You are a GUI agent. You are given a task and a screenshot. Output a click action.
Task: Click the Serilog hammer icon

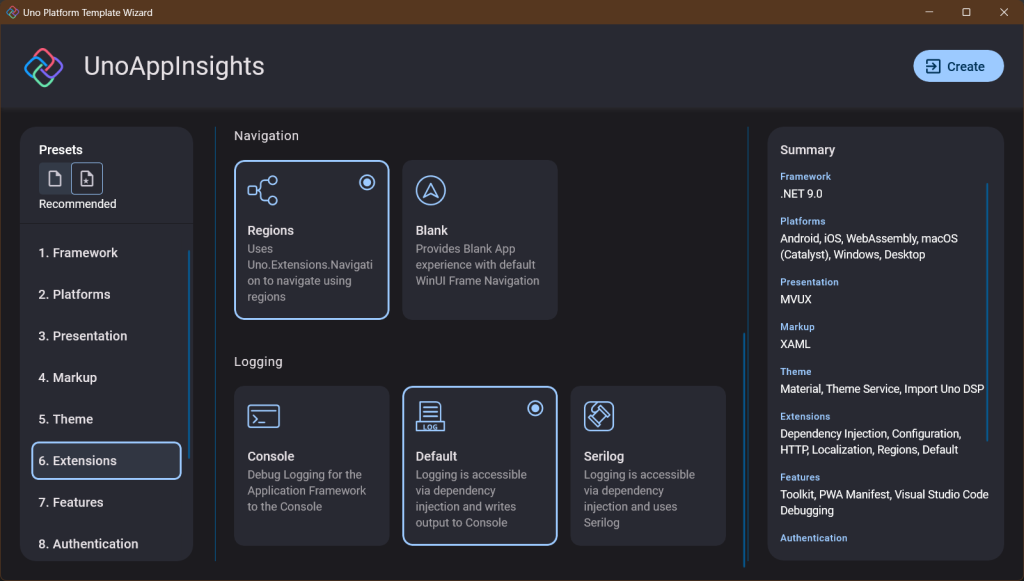click(x=598, y=416)
